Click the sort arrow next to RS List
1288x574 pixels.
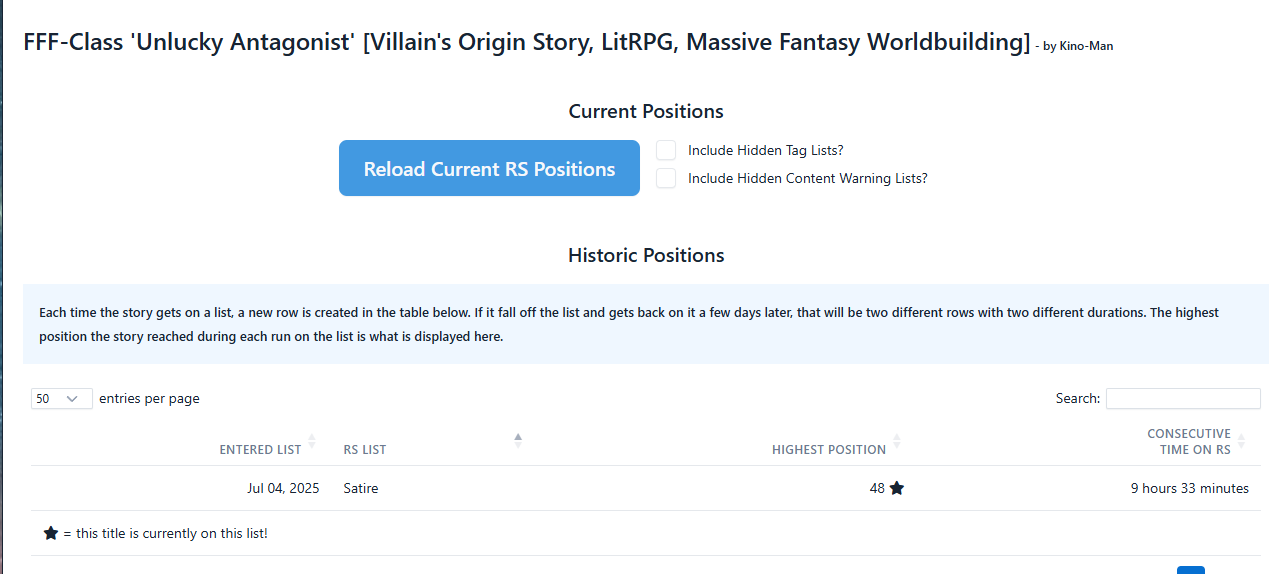518,440
